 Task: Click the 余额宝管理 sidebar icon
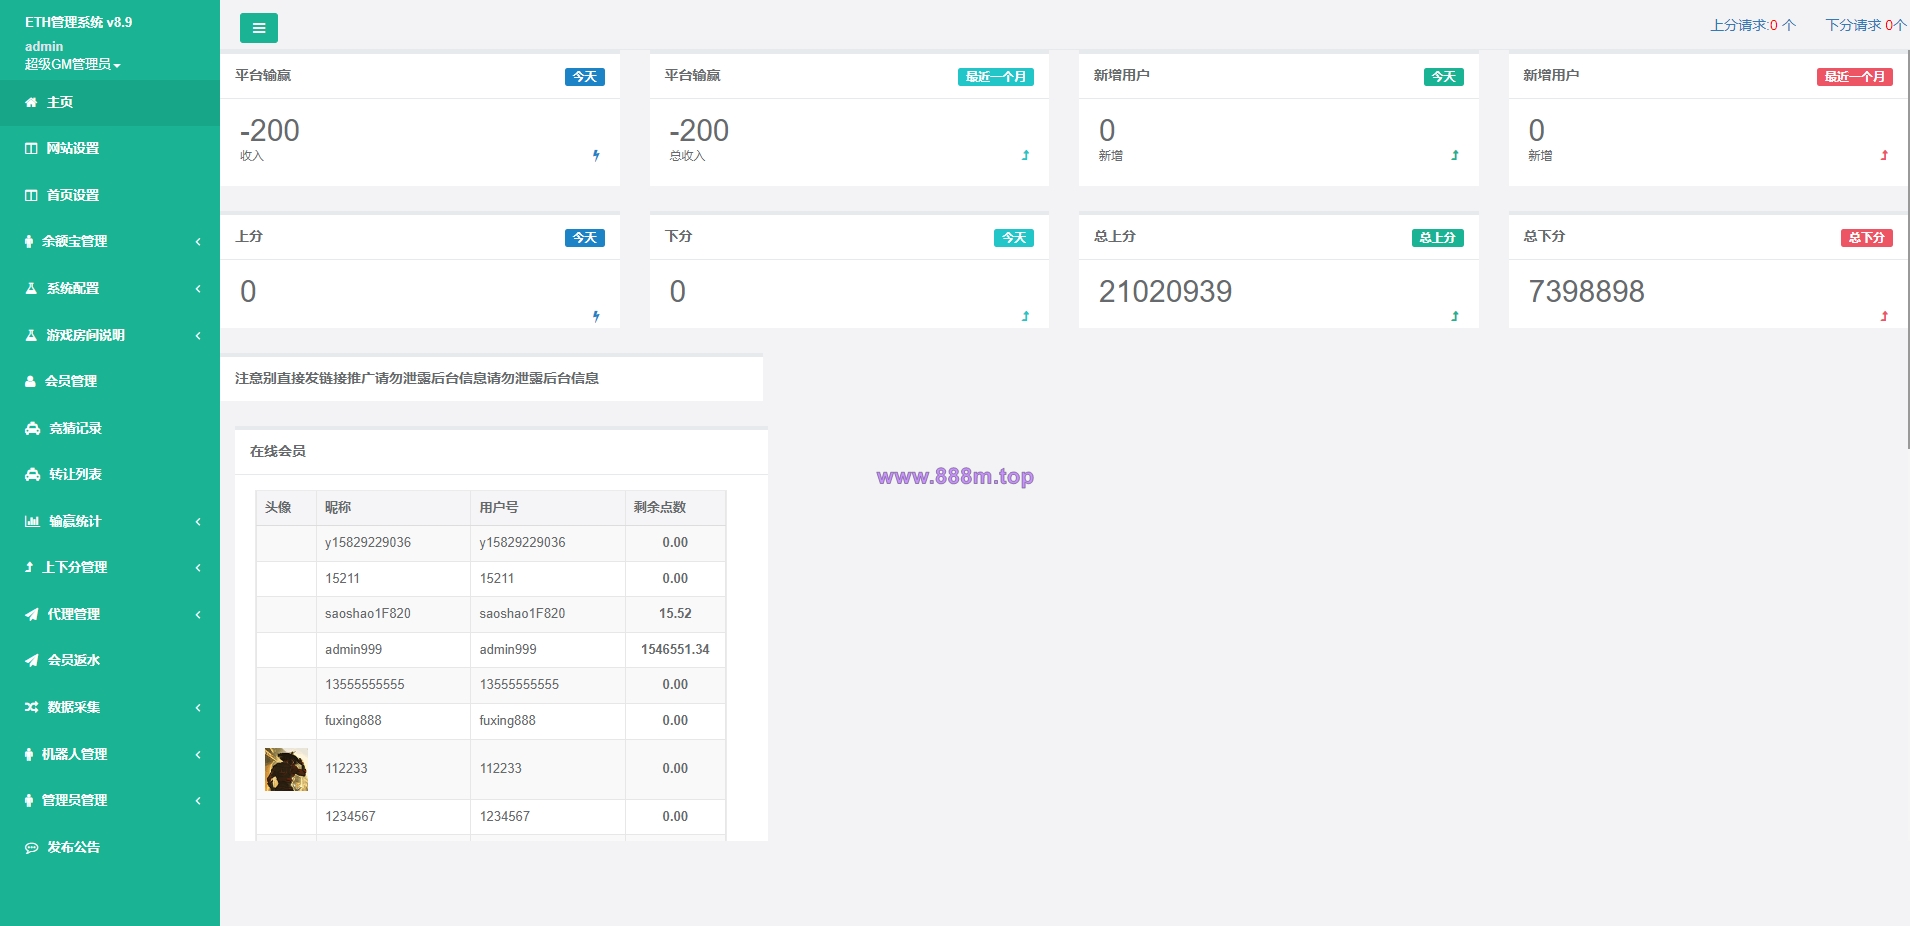29,241
